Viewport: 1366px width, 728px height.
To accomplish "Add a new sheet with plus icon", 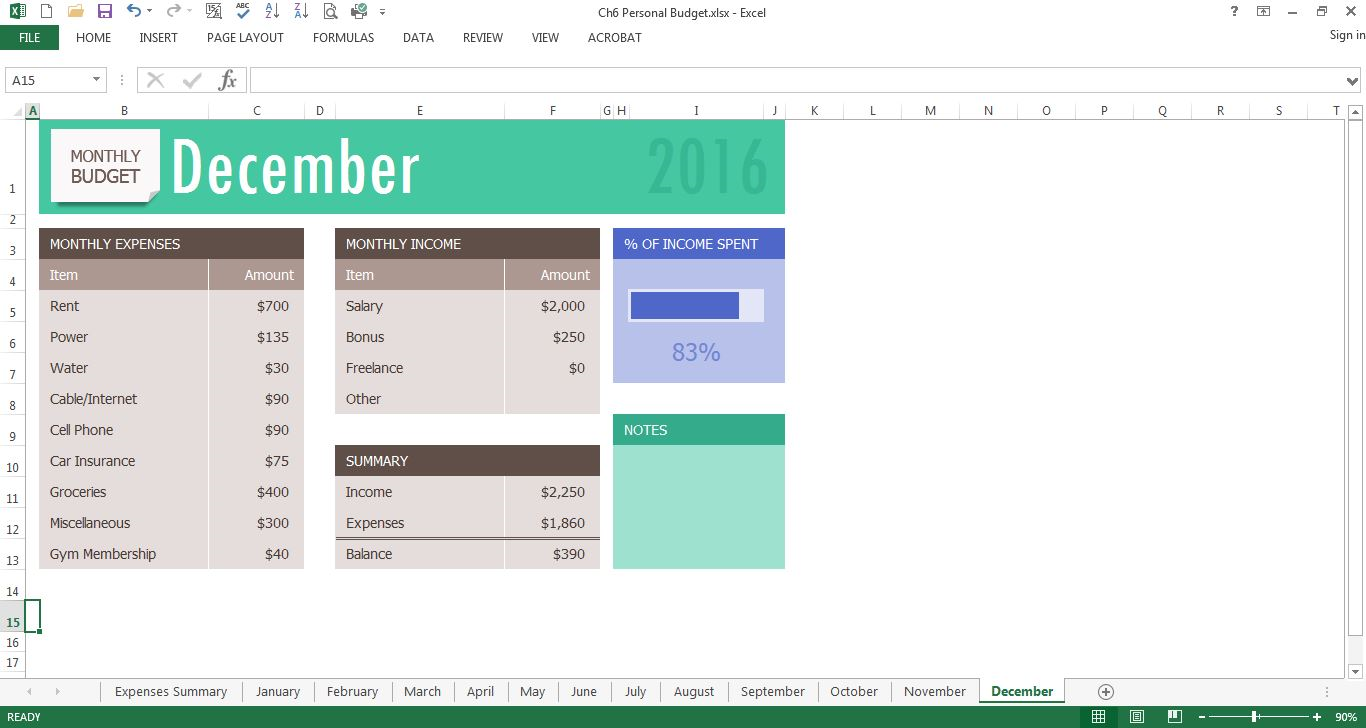I will (1105, 691).
